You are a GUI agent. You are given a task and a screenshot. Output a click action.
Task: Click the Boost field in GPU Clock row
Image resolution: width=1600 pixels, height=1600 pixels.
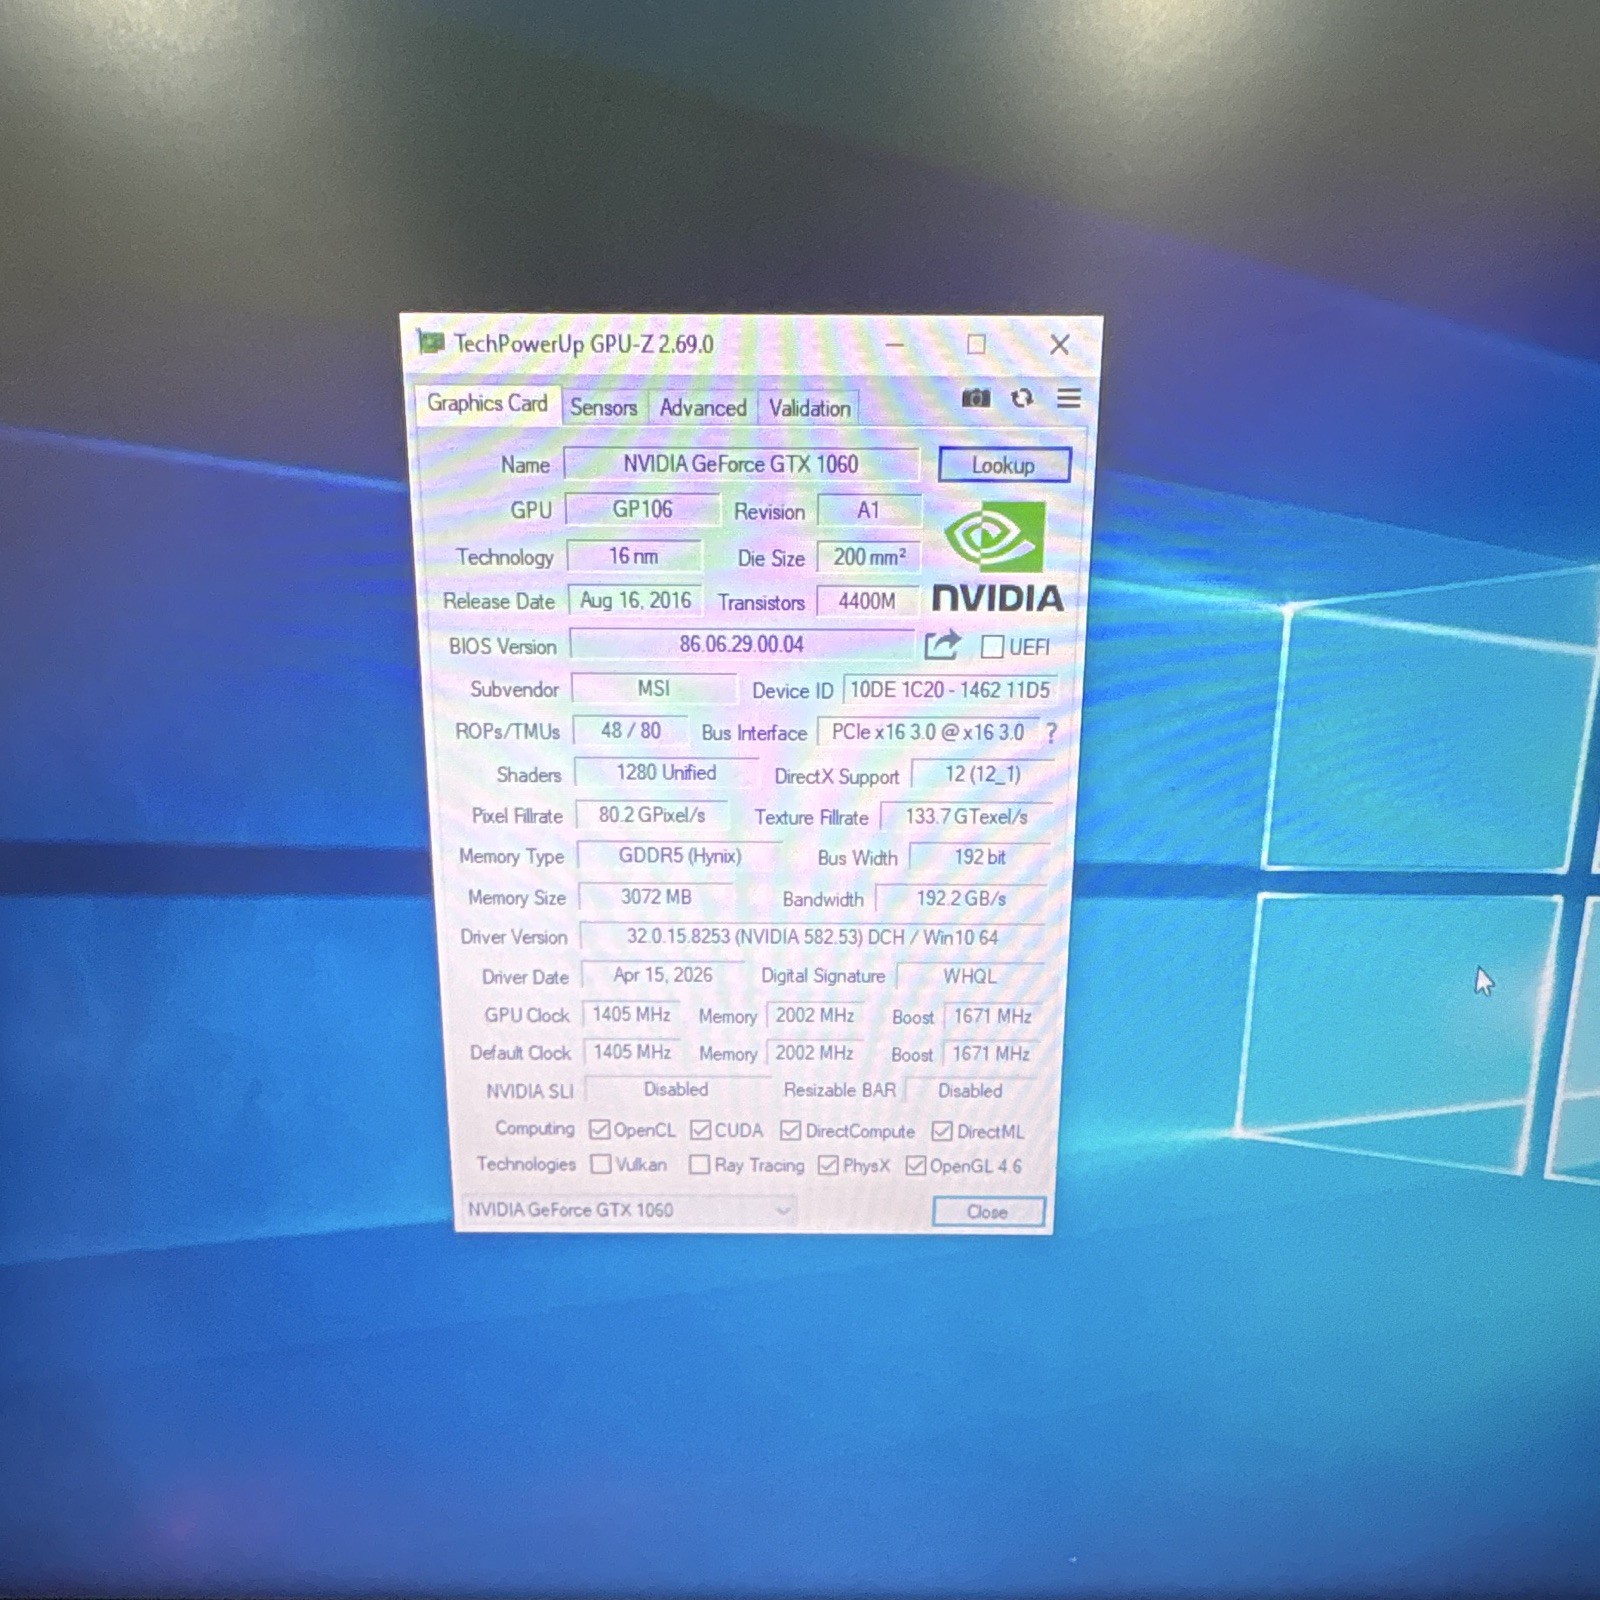point(992,1016)
